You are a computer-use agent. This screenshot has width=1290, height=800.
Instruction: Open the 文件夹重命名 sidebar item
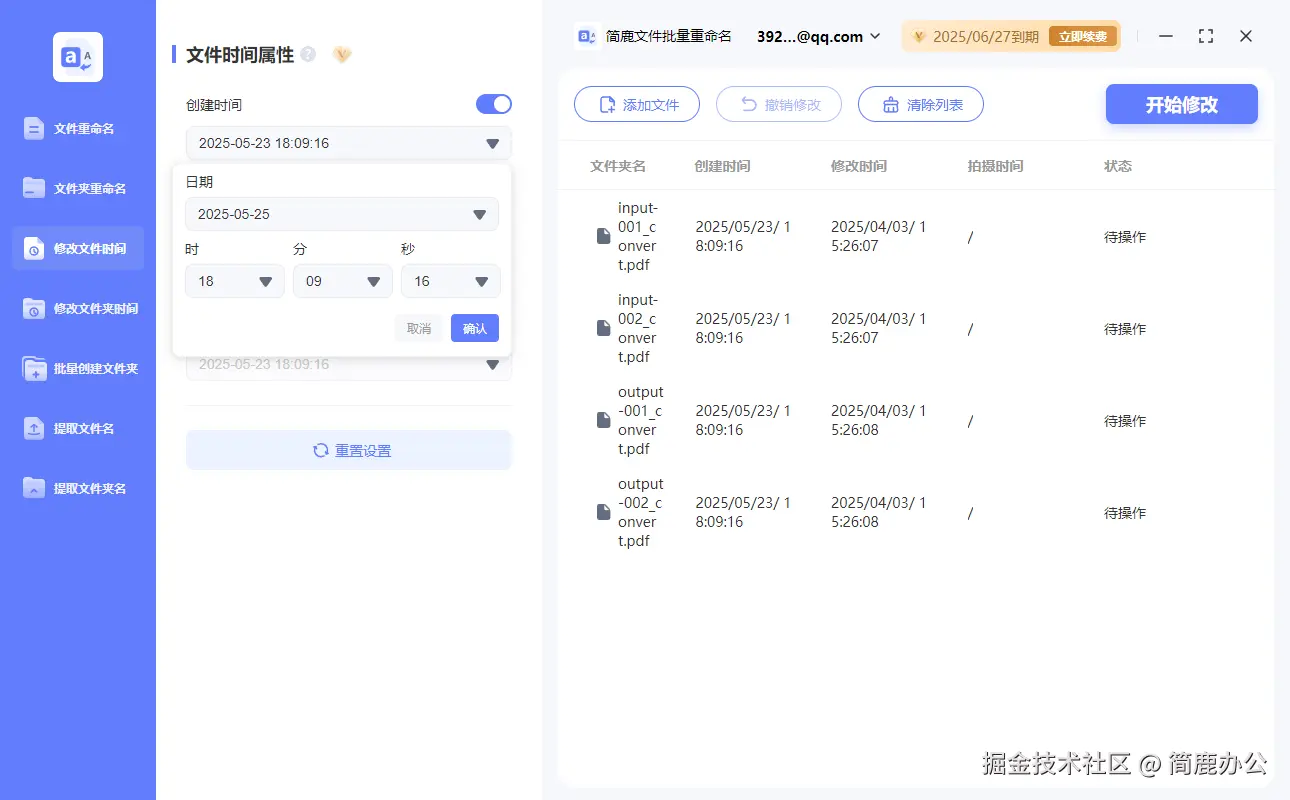78,188
